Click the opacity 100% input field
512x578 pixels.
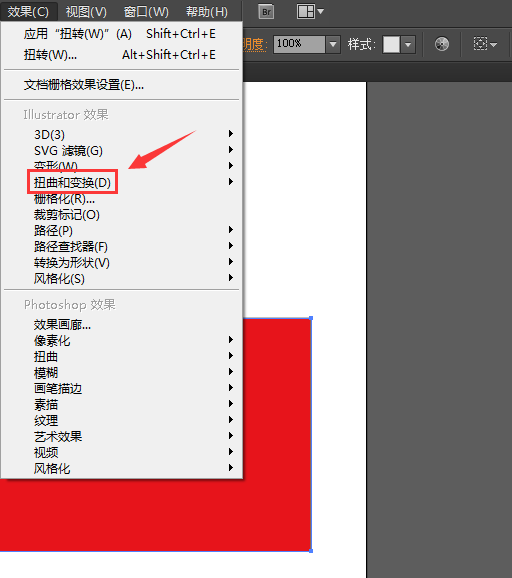299,44
